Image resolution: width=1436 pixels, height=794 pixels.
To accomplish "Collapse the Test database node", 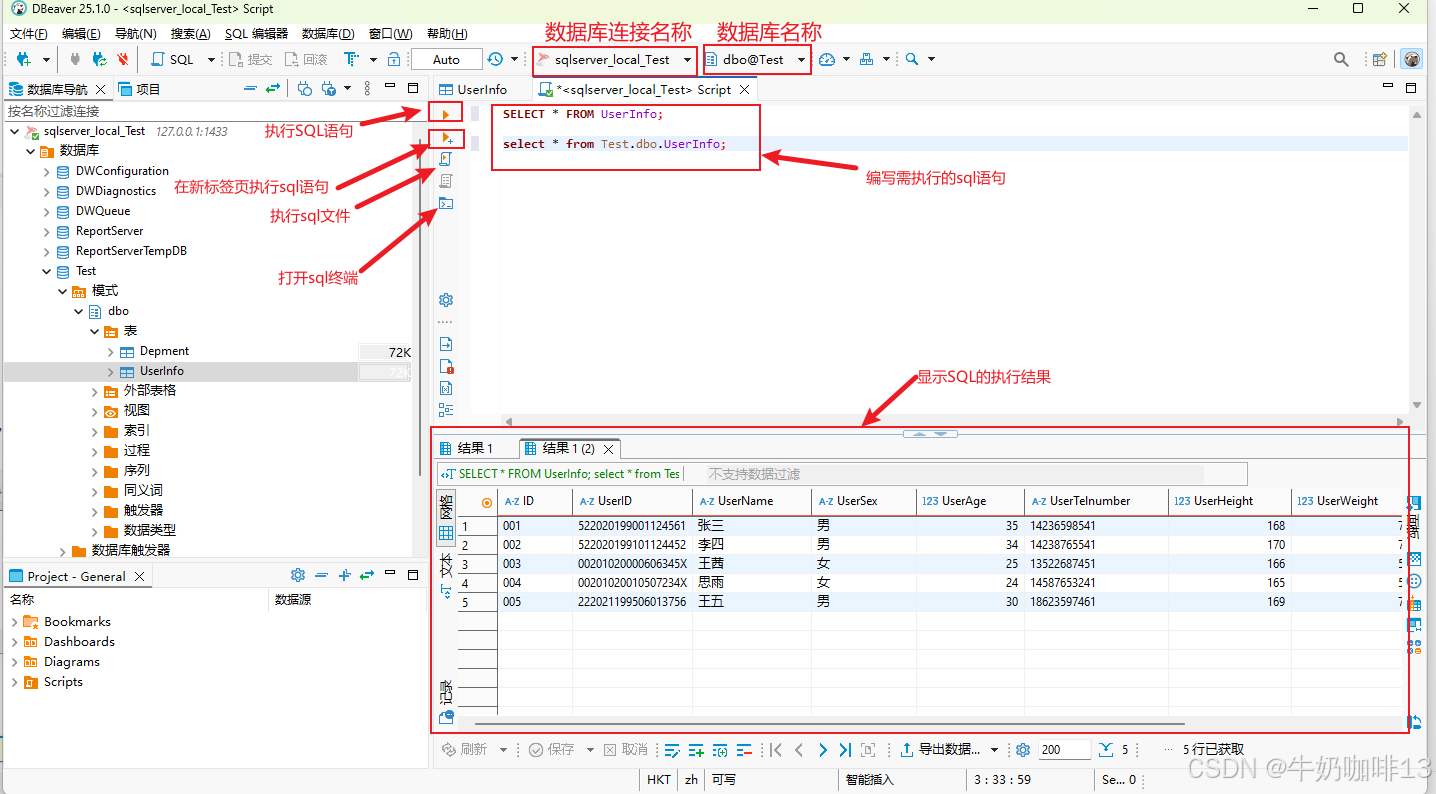I will 47,271.
